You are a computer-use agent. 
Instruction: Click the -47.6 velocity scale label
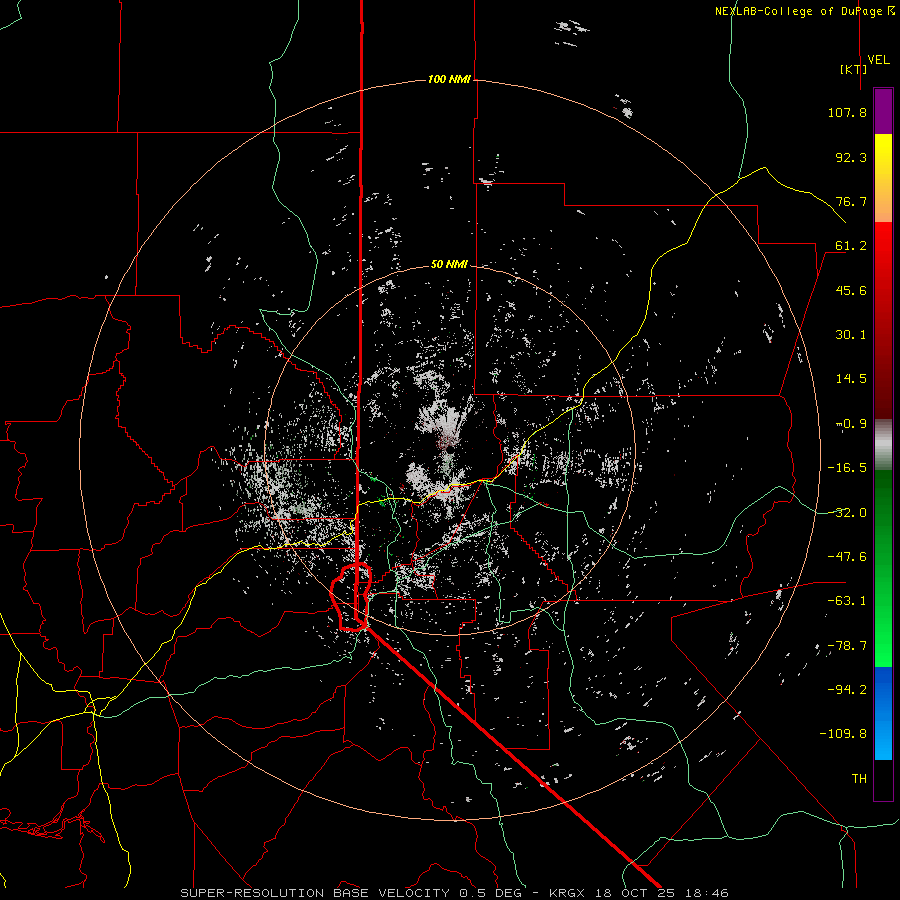847,557
